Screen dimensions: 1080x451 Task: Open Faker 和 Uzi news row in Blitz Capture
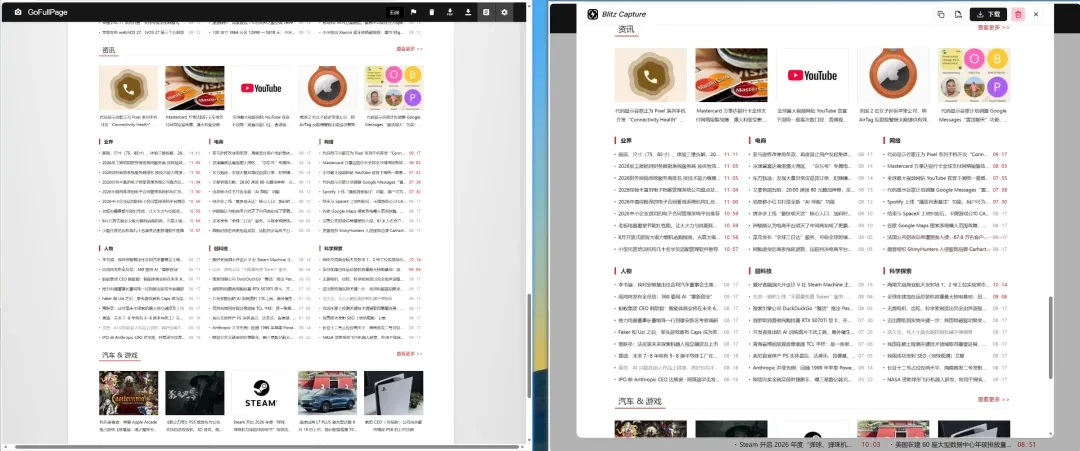click(678, 332)
